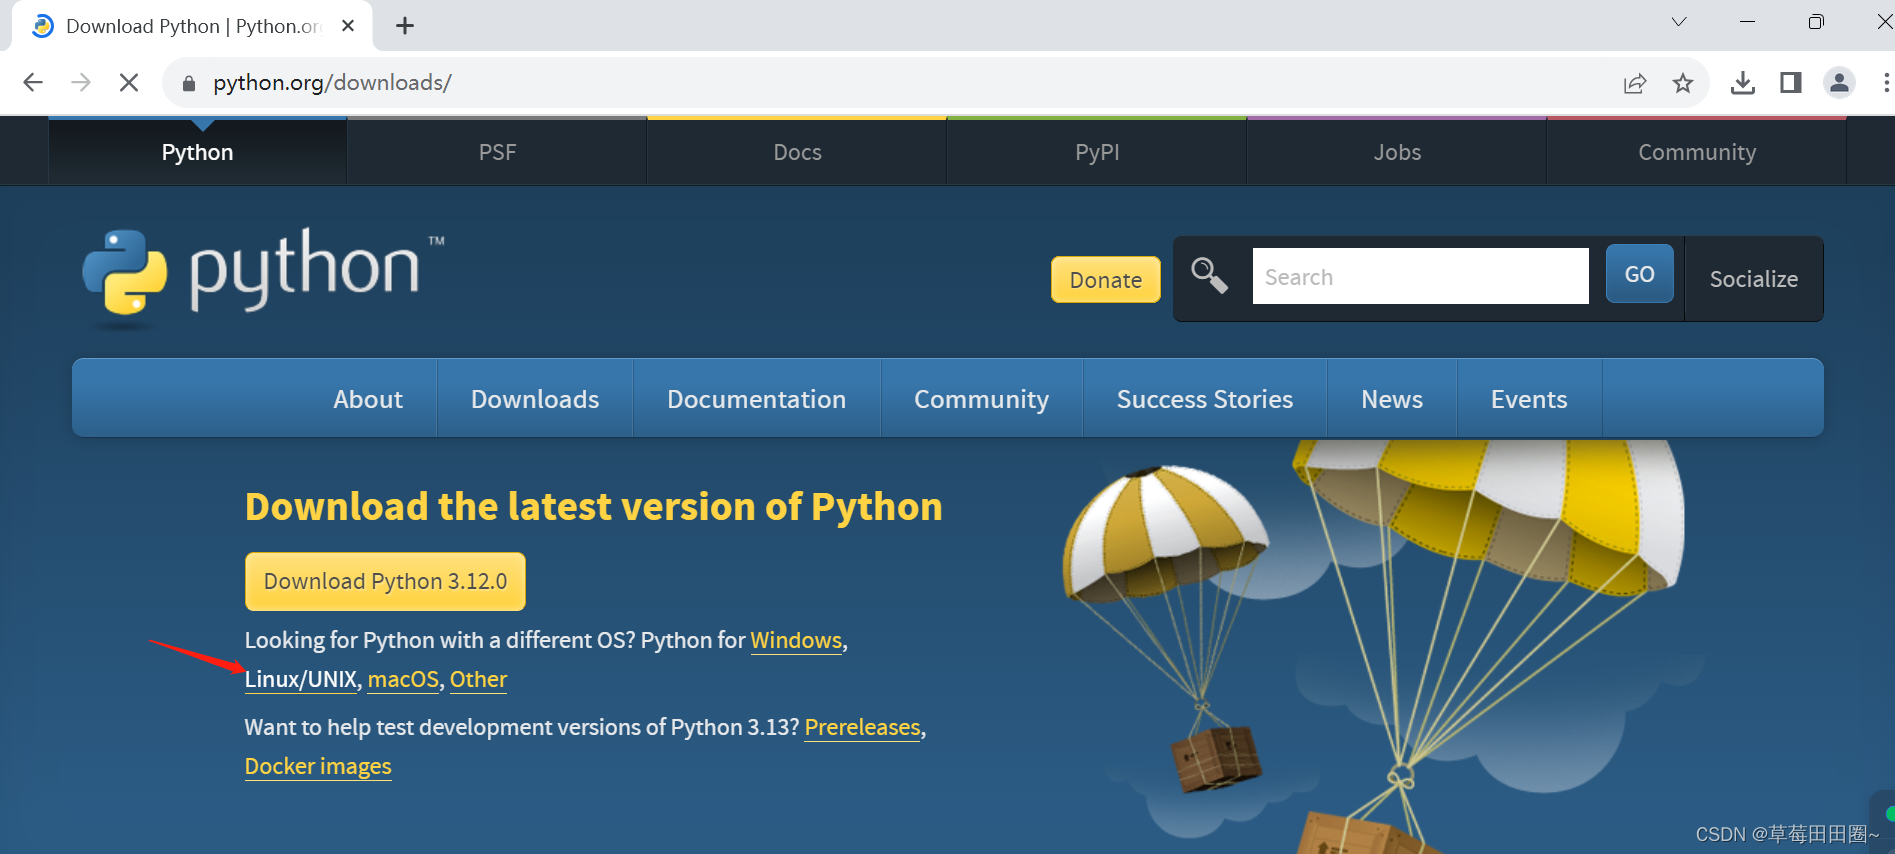Click Download Python 3.12.0 button
This screenshot has height=854, width=1895.
[x=385, y=581]
